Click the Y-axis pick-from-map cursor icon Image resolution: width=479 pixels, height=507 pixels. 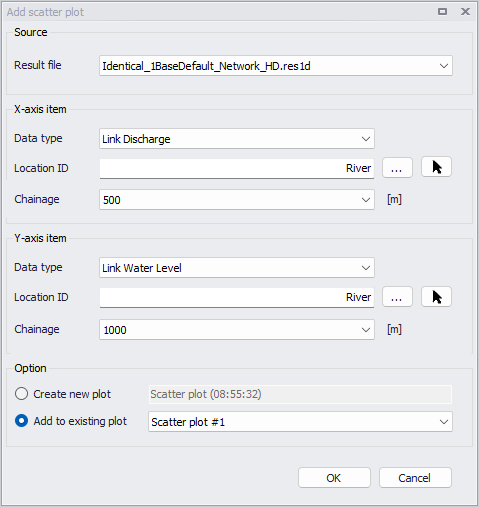point(436,297)
